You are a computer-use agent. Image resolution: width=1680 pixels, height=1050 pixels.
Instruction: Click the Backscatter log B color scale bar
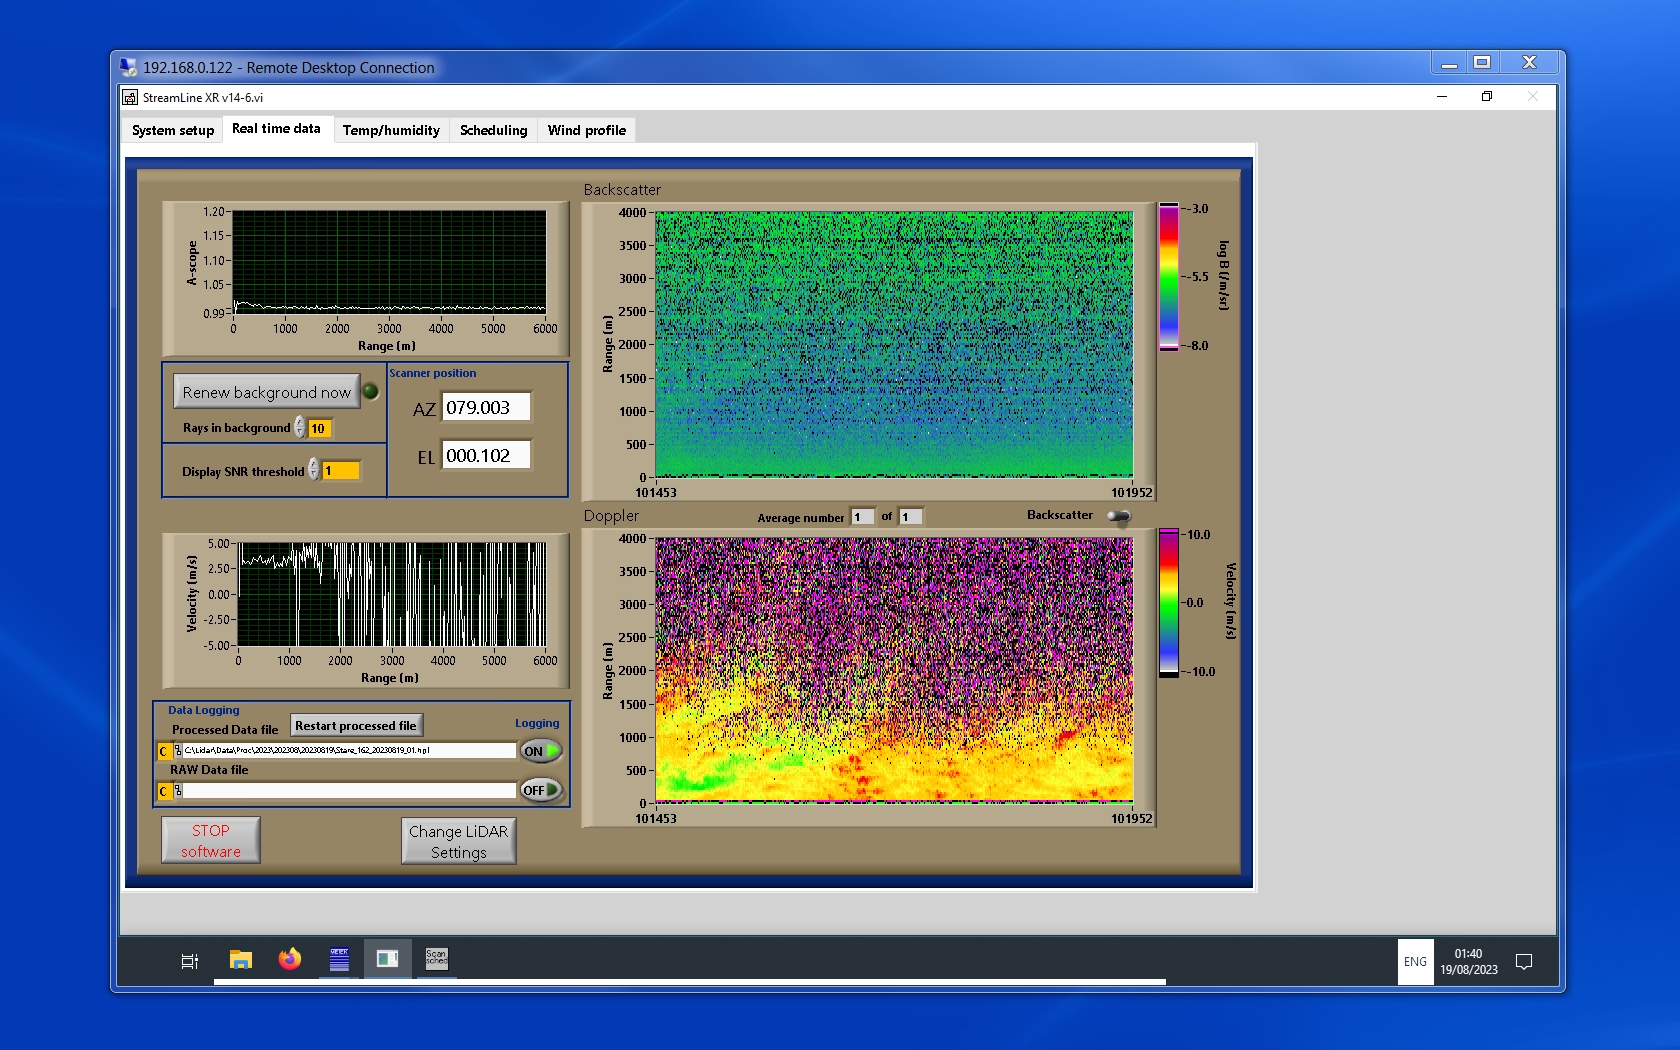click(1168, 277)
